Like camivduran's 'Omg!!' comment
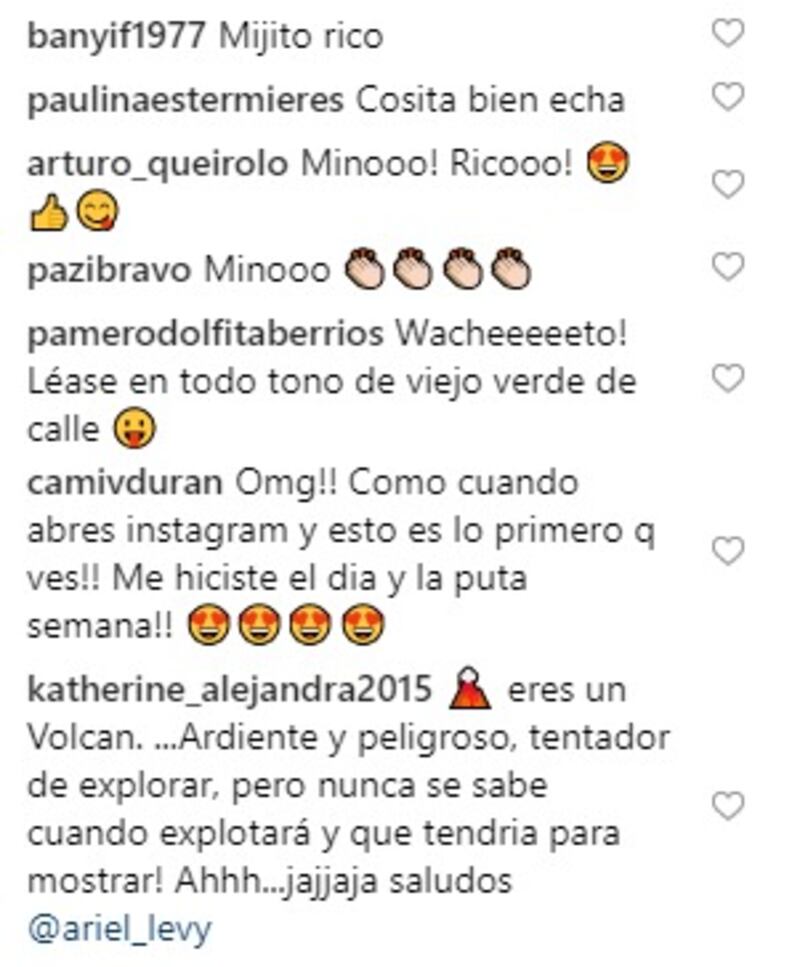Screen dimensions: 800x967 (728, 551)
